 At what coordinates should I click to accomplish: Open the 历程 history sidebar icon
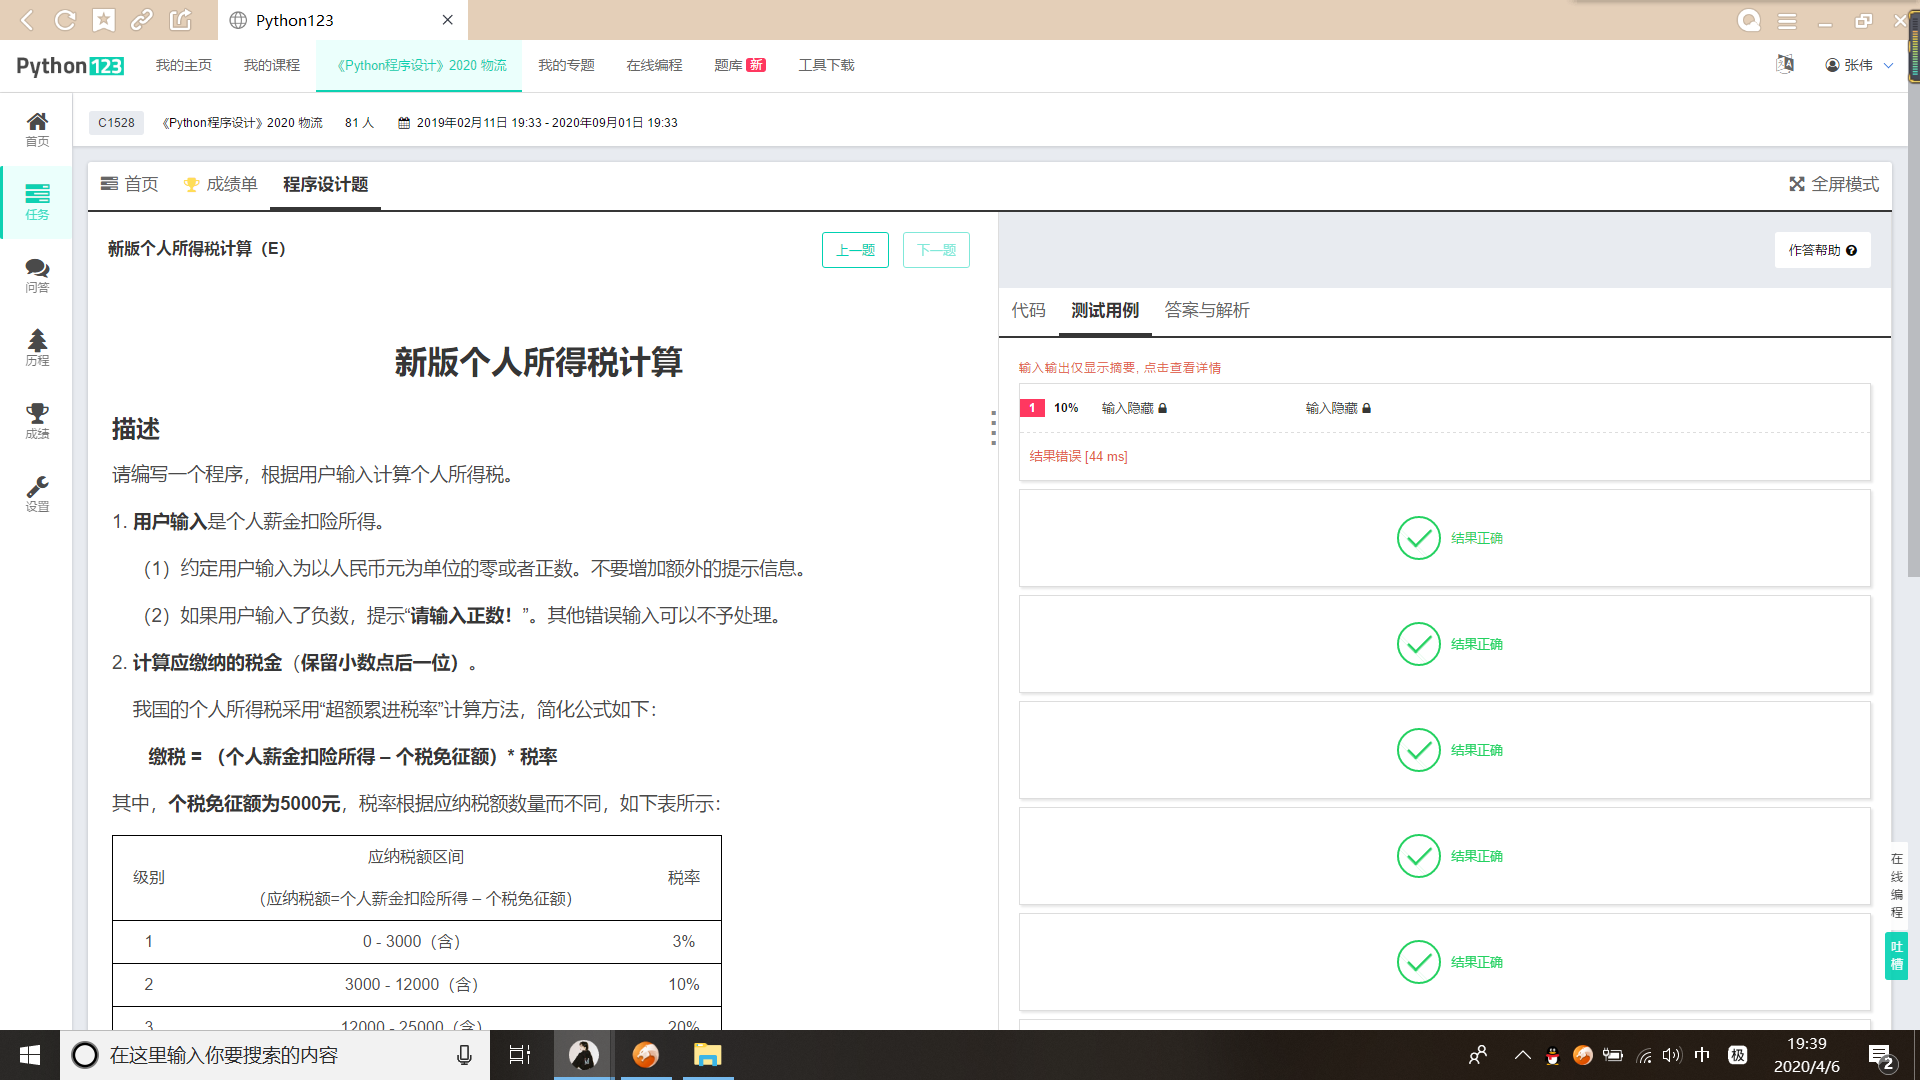(x=37, y=347)
